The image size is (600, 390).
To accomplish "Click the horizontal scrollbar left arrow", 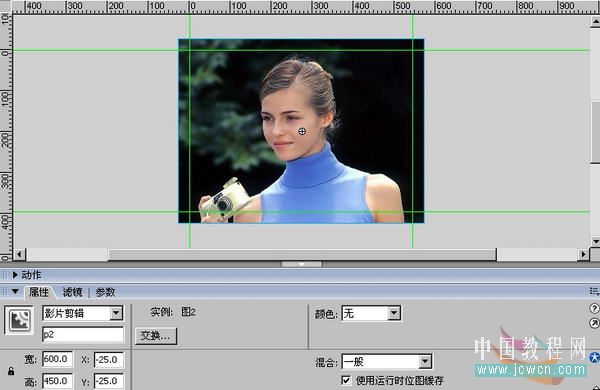I will pyautogui.click(x=19, y=254).
